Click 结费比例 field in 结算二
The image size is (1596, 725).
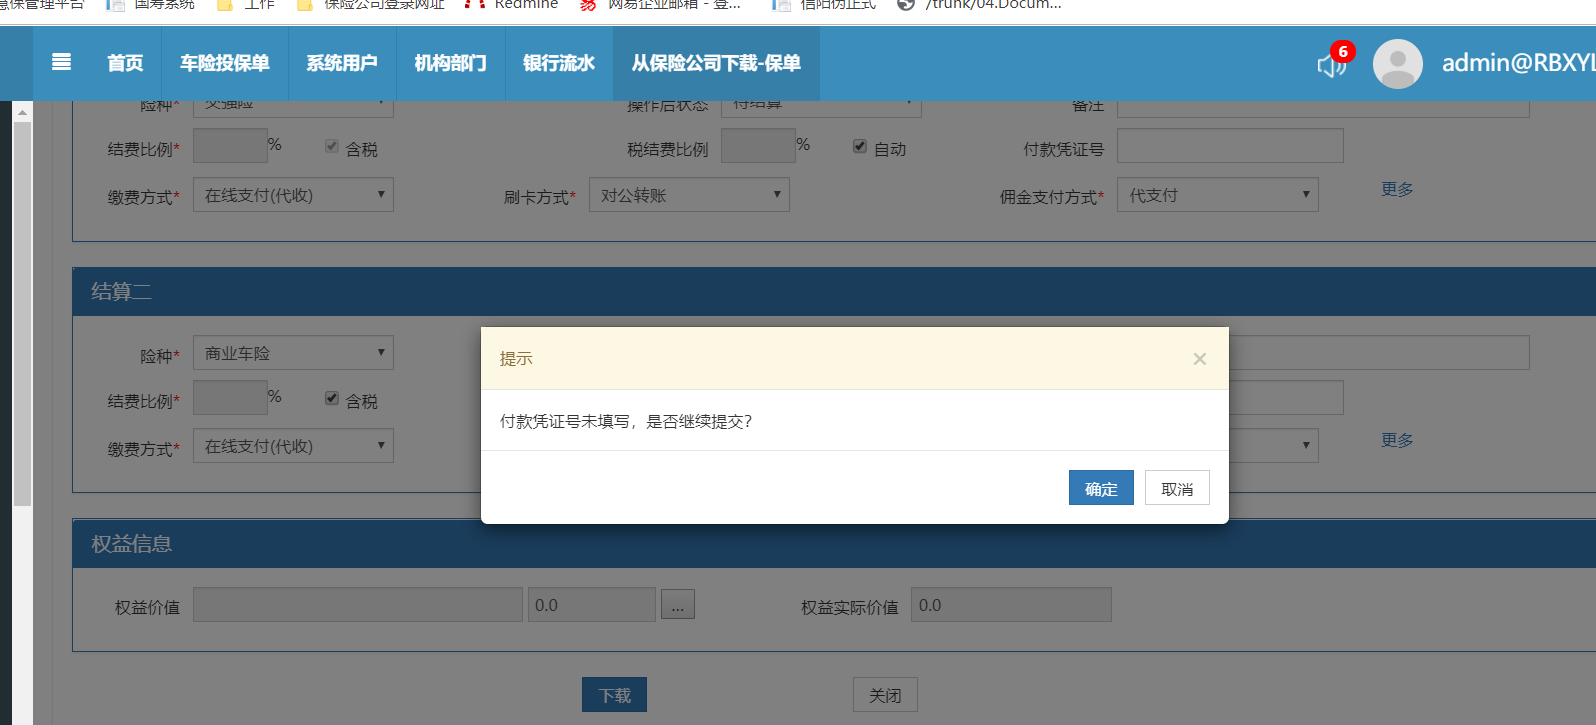point(230,398)
